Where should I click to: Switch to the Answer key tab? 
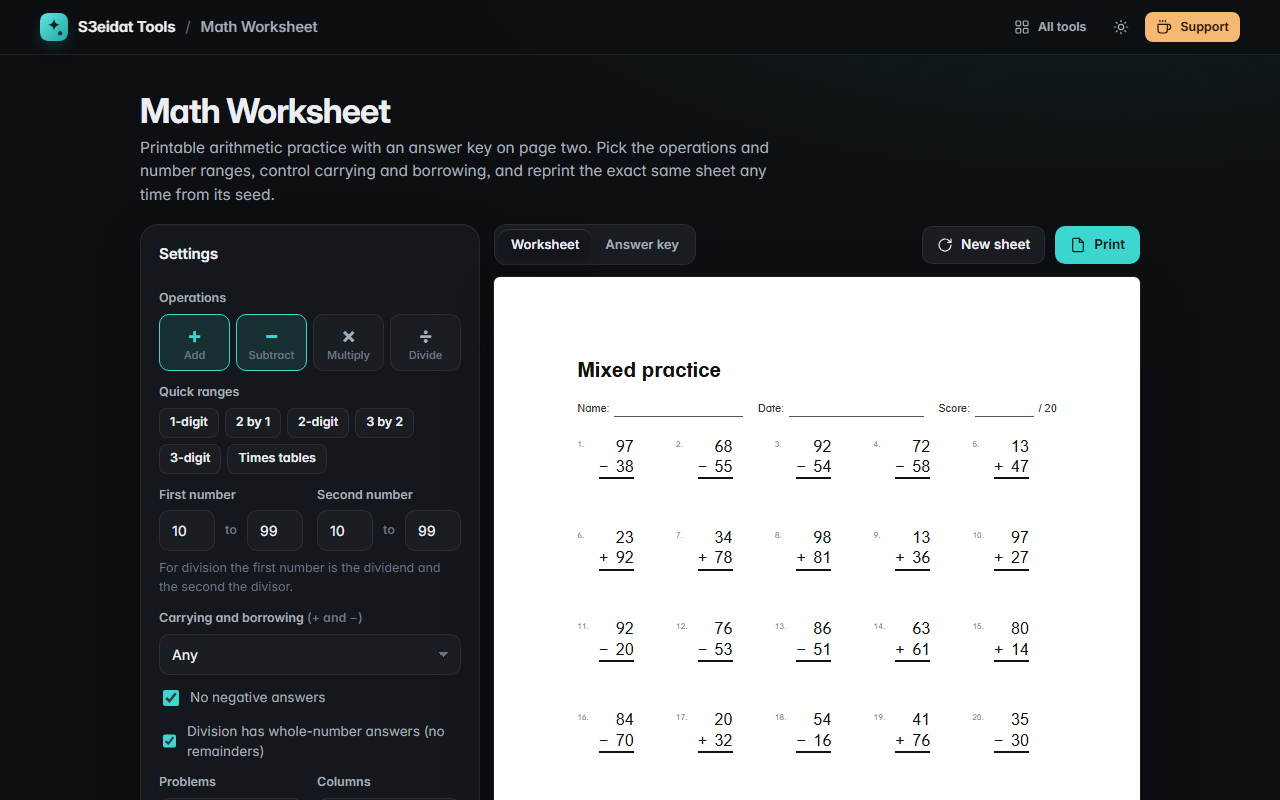[642, 245]
